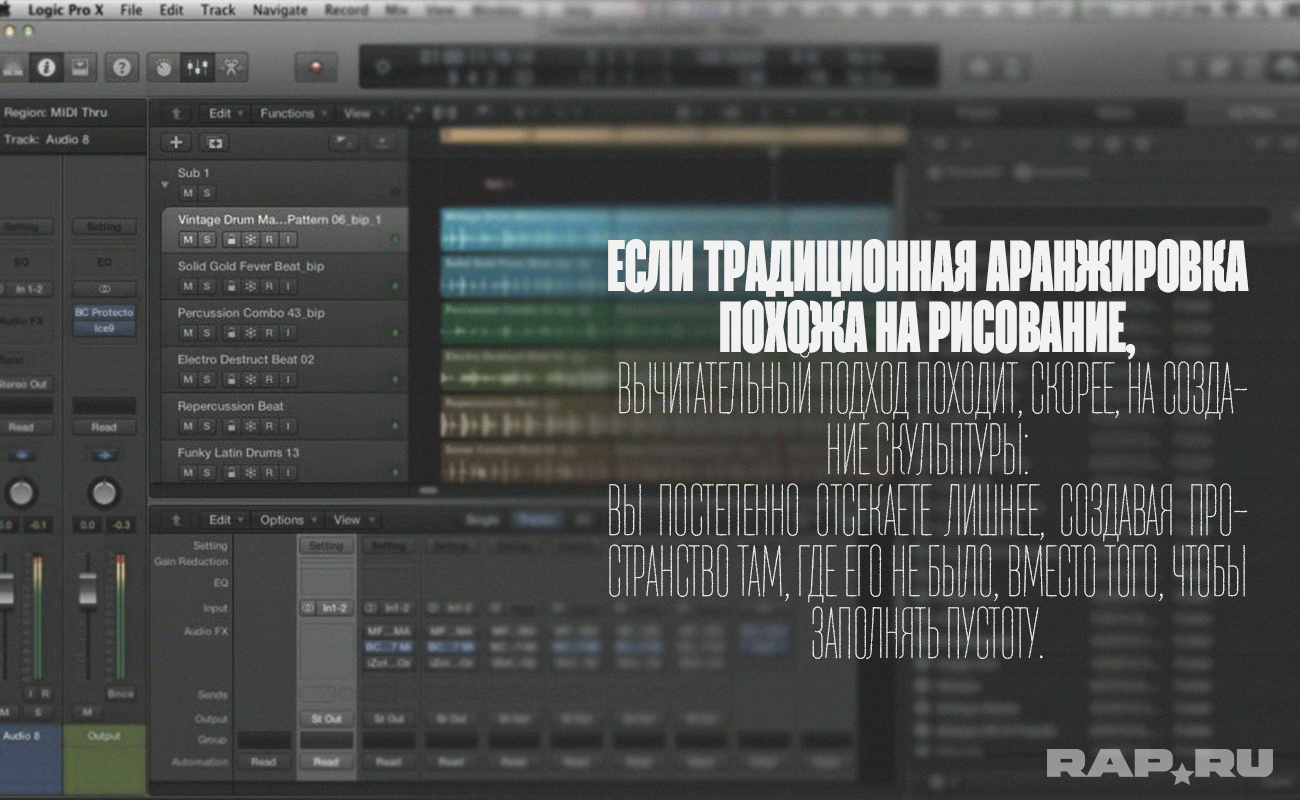Open the Options dropdown in mixer panel

[286, 520]
